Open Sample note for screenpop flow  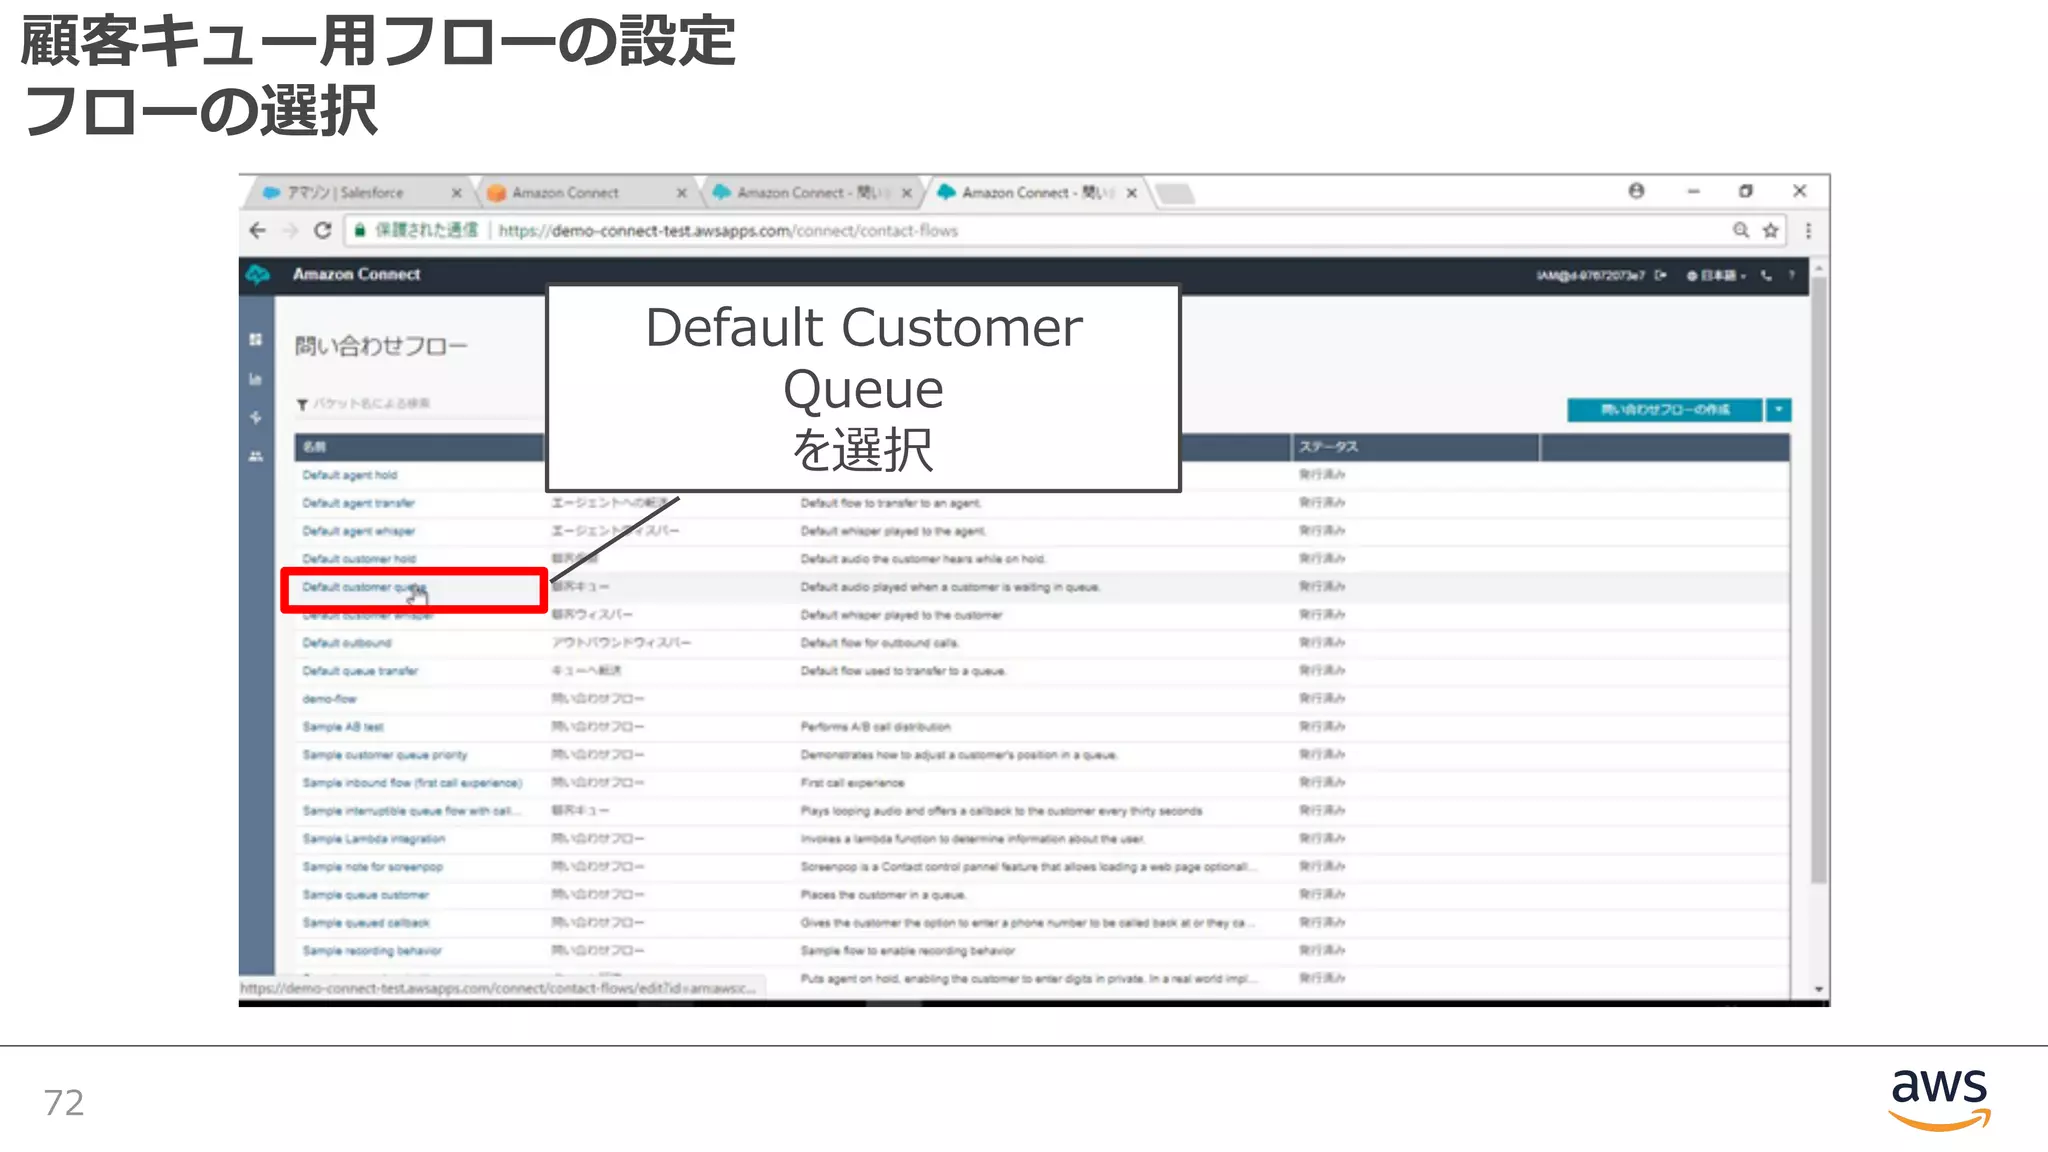372,867
